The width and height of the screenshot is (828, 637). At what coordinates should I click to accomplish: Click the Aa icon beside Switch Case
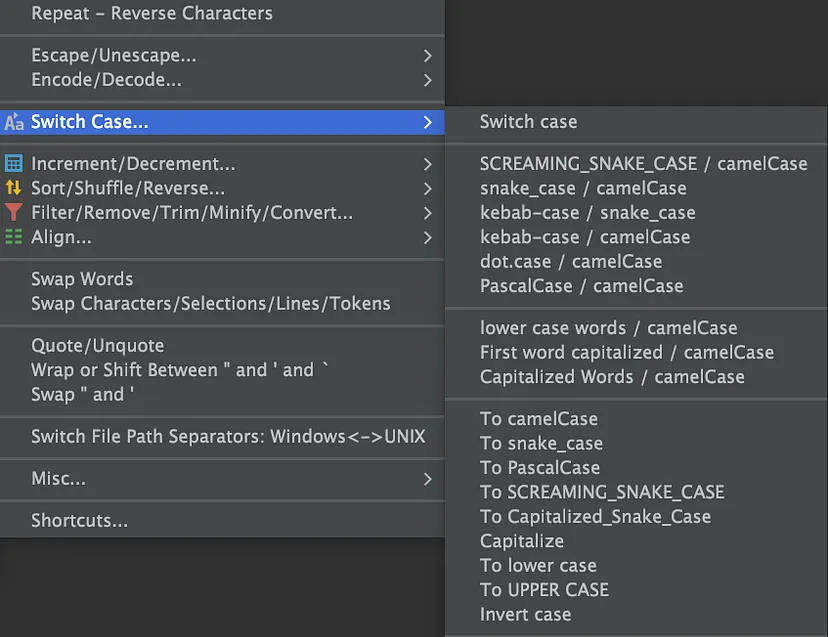[x=14, y=123]
